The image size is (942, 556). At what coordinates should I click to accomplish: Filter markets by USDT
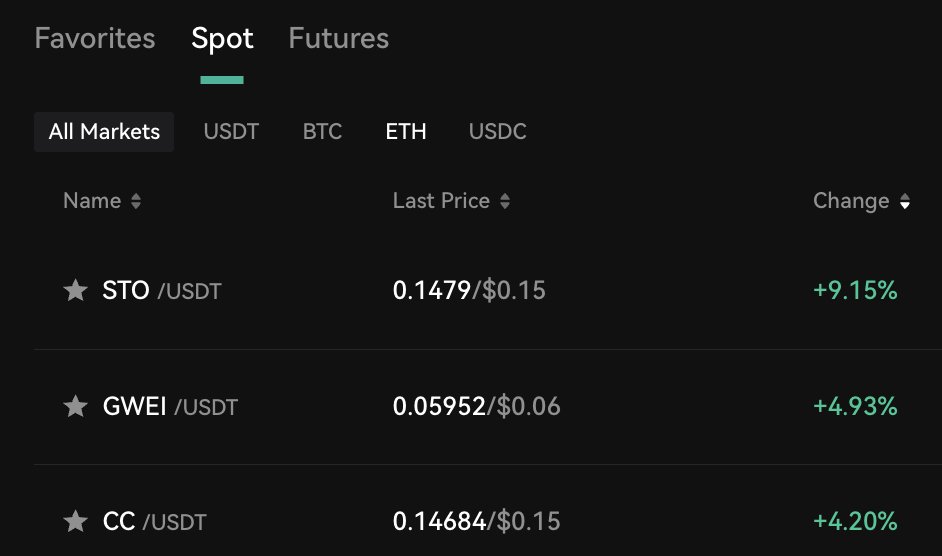(x=231, y=132)
